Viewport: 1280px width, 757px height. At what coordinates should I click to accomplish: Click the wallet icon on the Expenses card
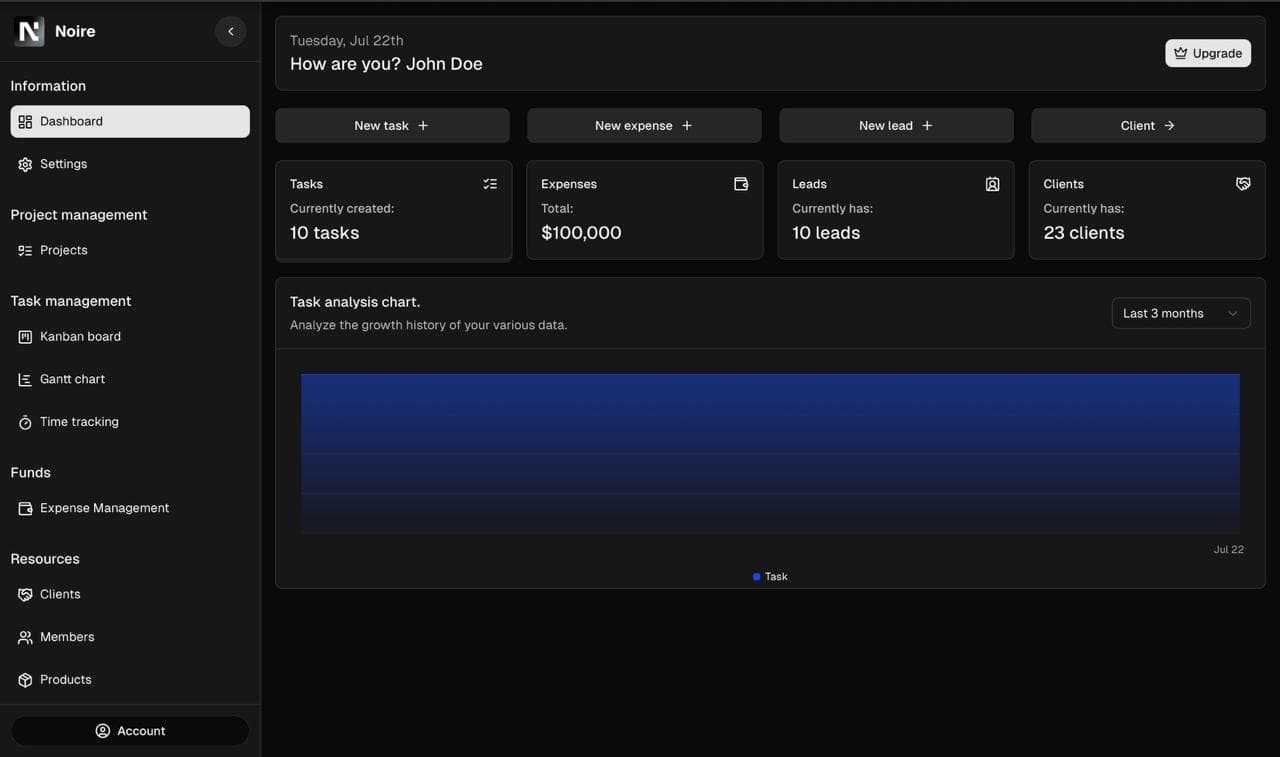(x=741, y=183)
